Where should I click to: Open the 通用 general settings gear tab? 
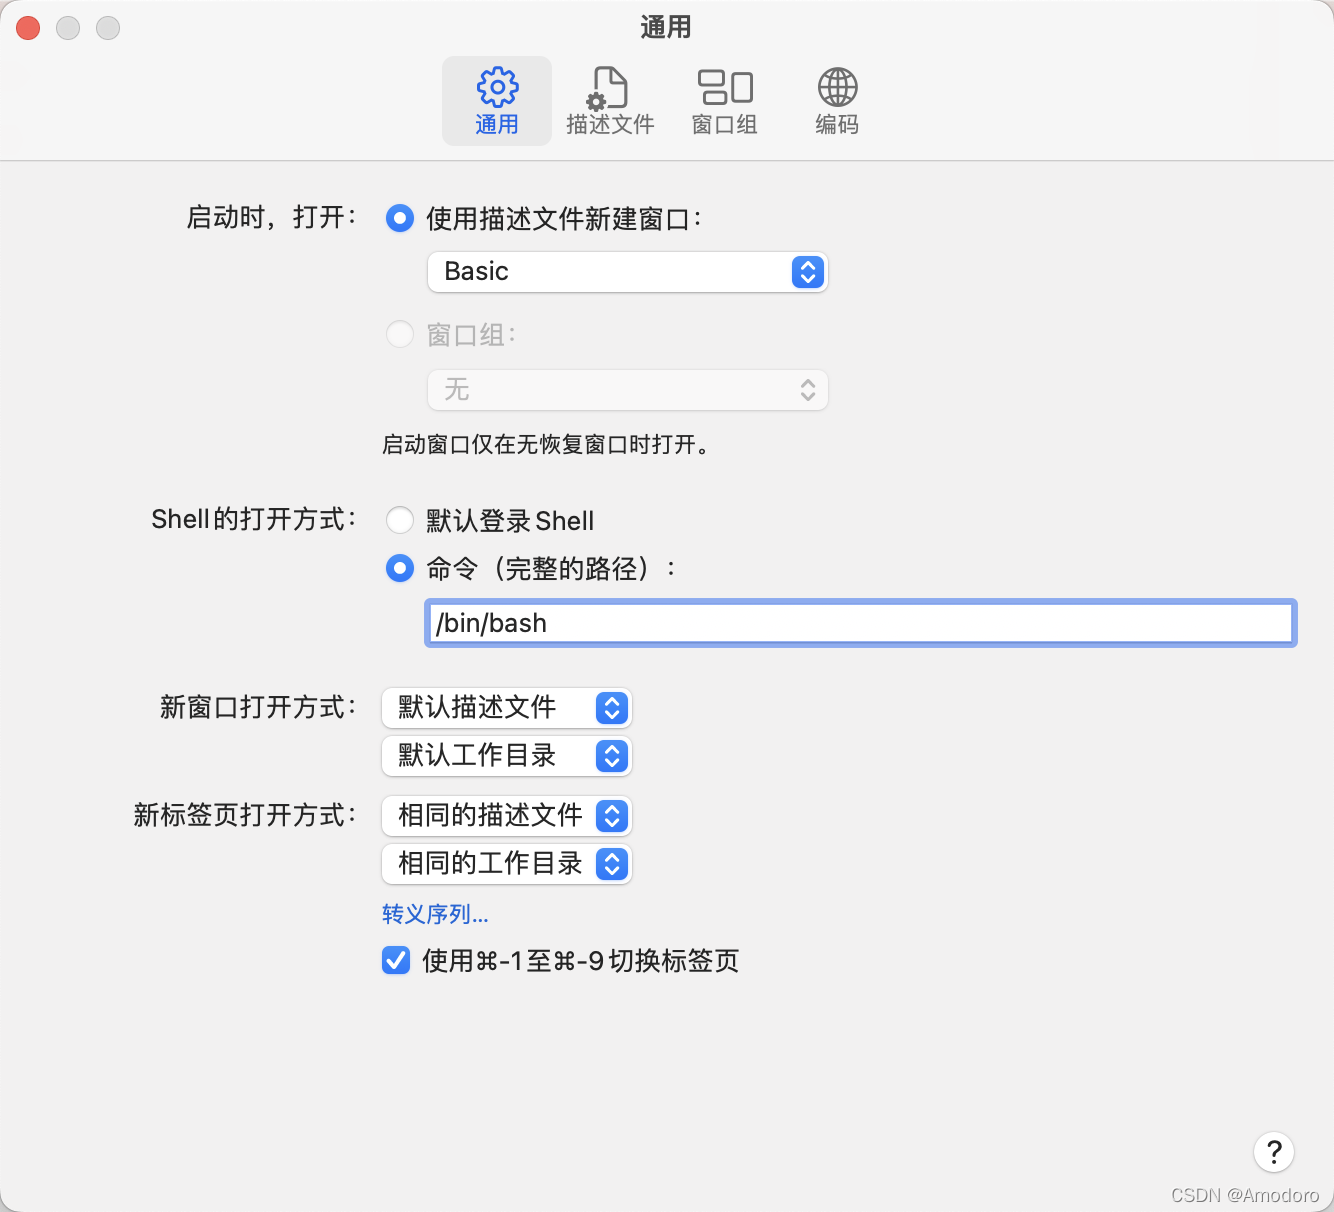(x=497, y=101)
